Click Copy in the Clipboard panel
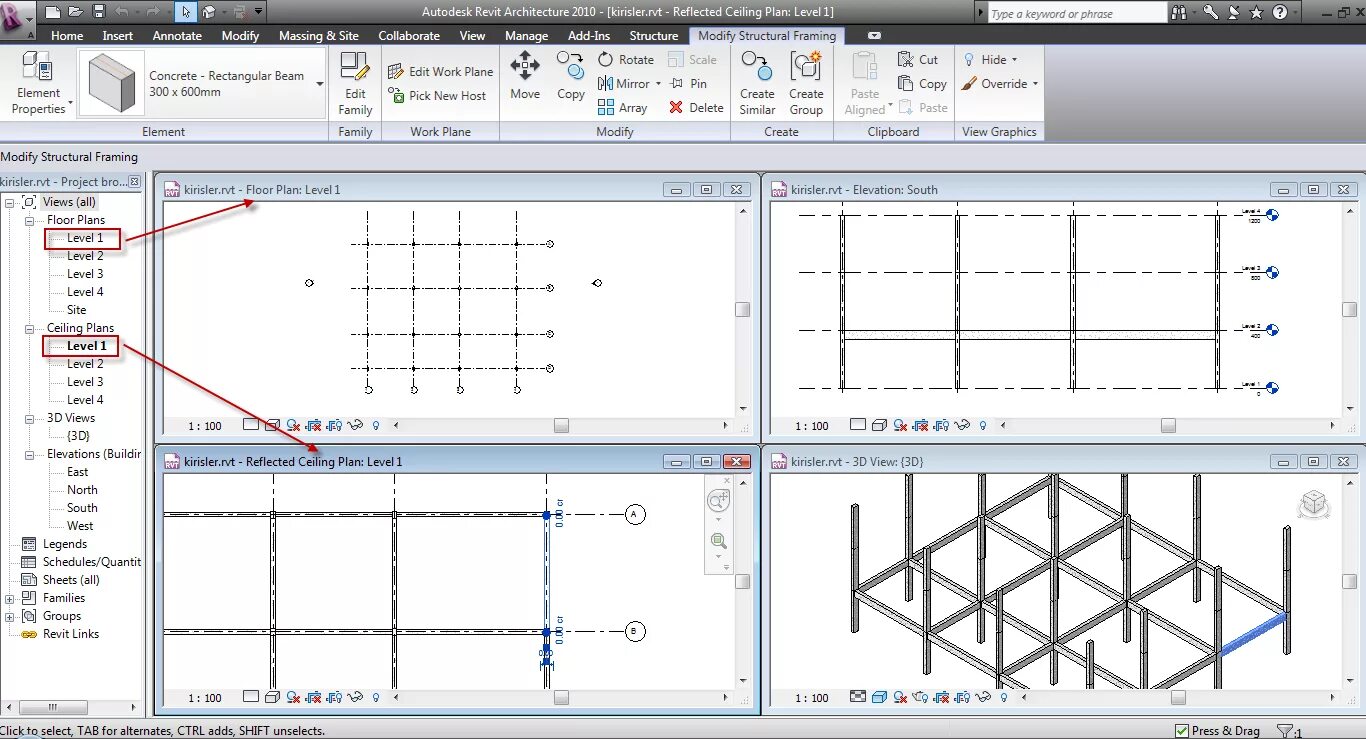The width and height of the screenshot is (1366, 739). tap(922, 84)
